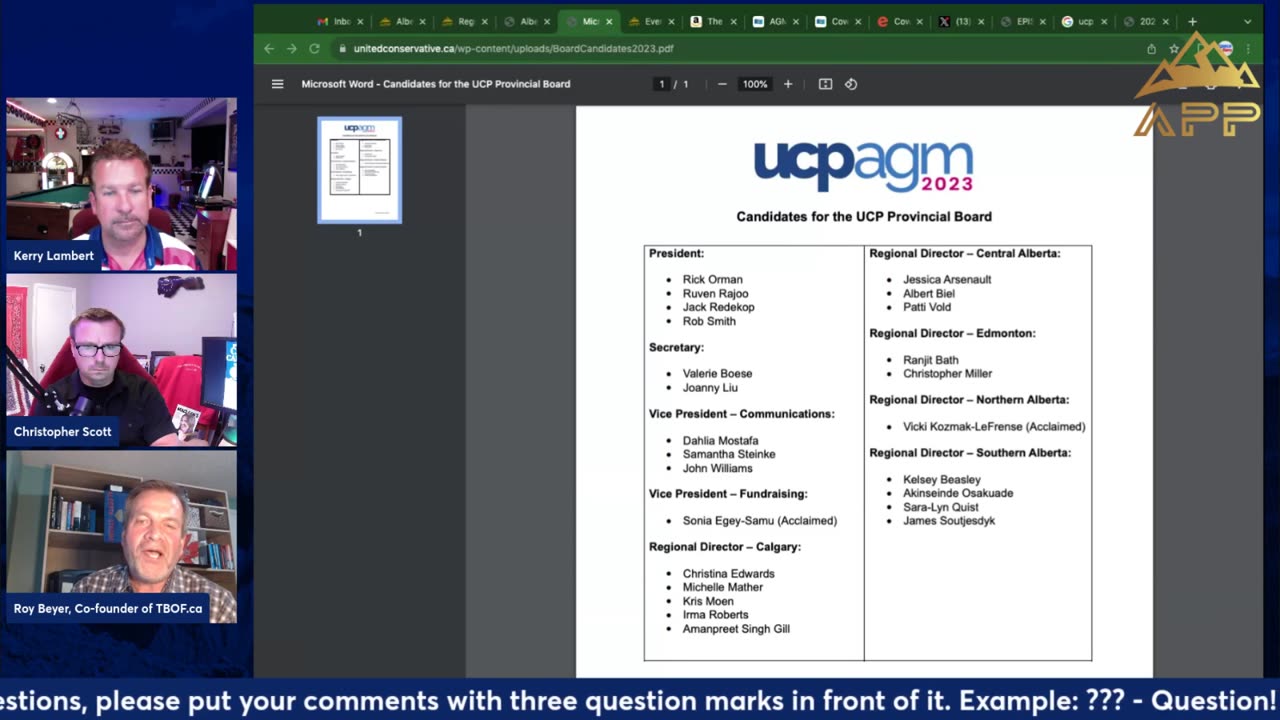Click candidate name Sara-Lyn Quist
The height and width of the screenshot is (720, 1280).
pyautogui.click(x=941, y=507)
